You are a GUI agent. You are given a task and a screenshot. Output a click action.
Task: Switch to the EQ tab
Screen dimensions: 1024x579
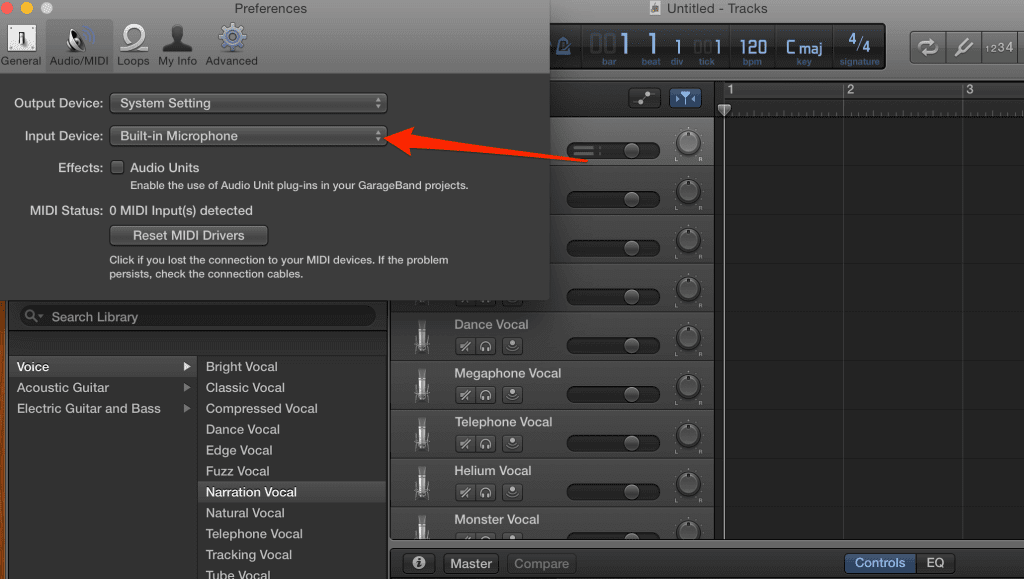click(x=935, y=563)
